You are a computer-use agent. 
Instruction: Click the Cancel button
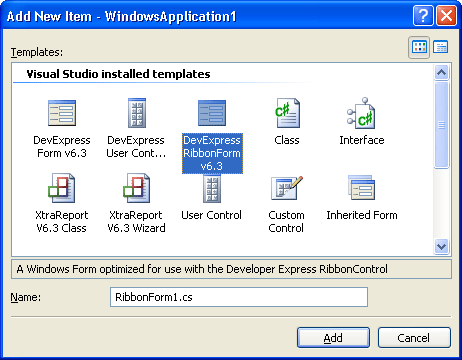[414, 338]
